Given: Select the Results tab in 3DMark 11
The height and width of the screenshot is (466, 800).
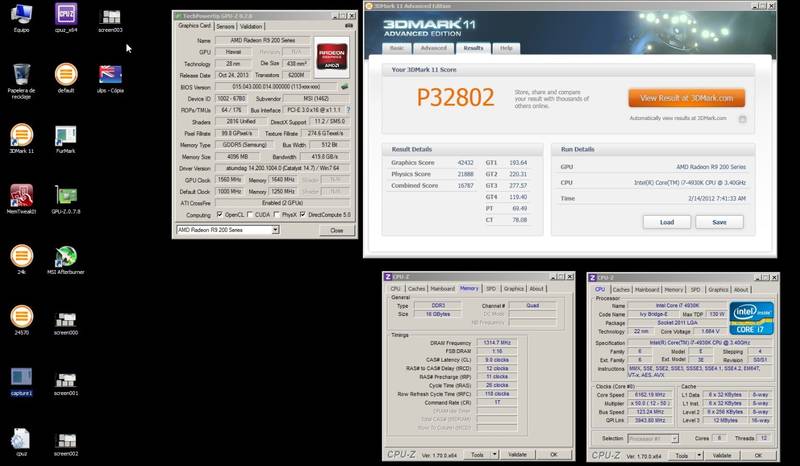Looking at the screenshot, I should (x=473, y=48).
